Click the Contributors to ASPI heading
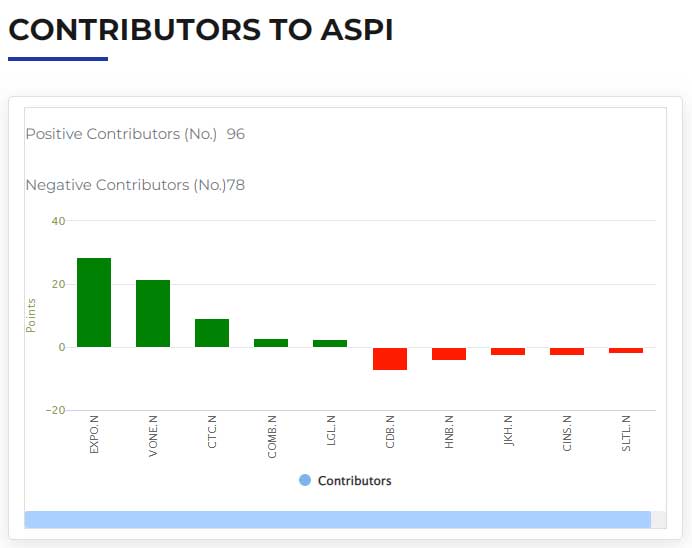The height and width of the screenshot is (548, 692). [x=200, y=30]
